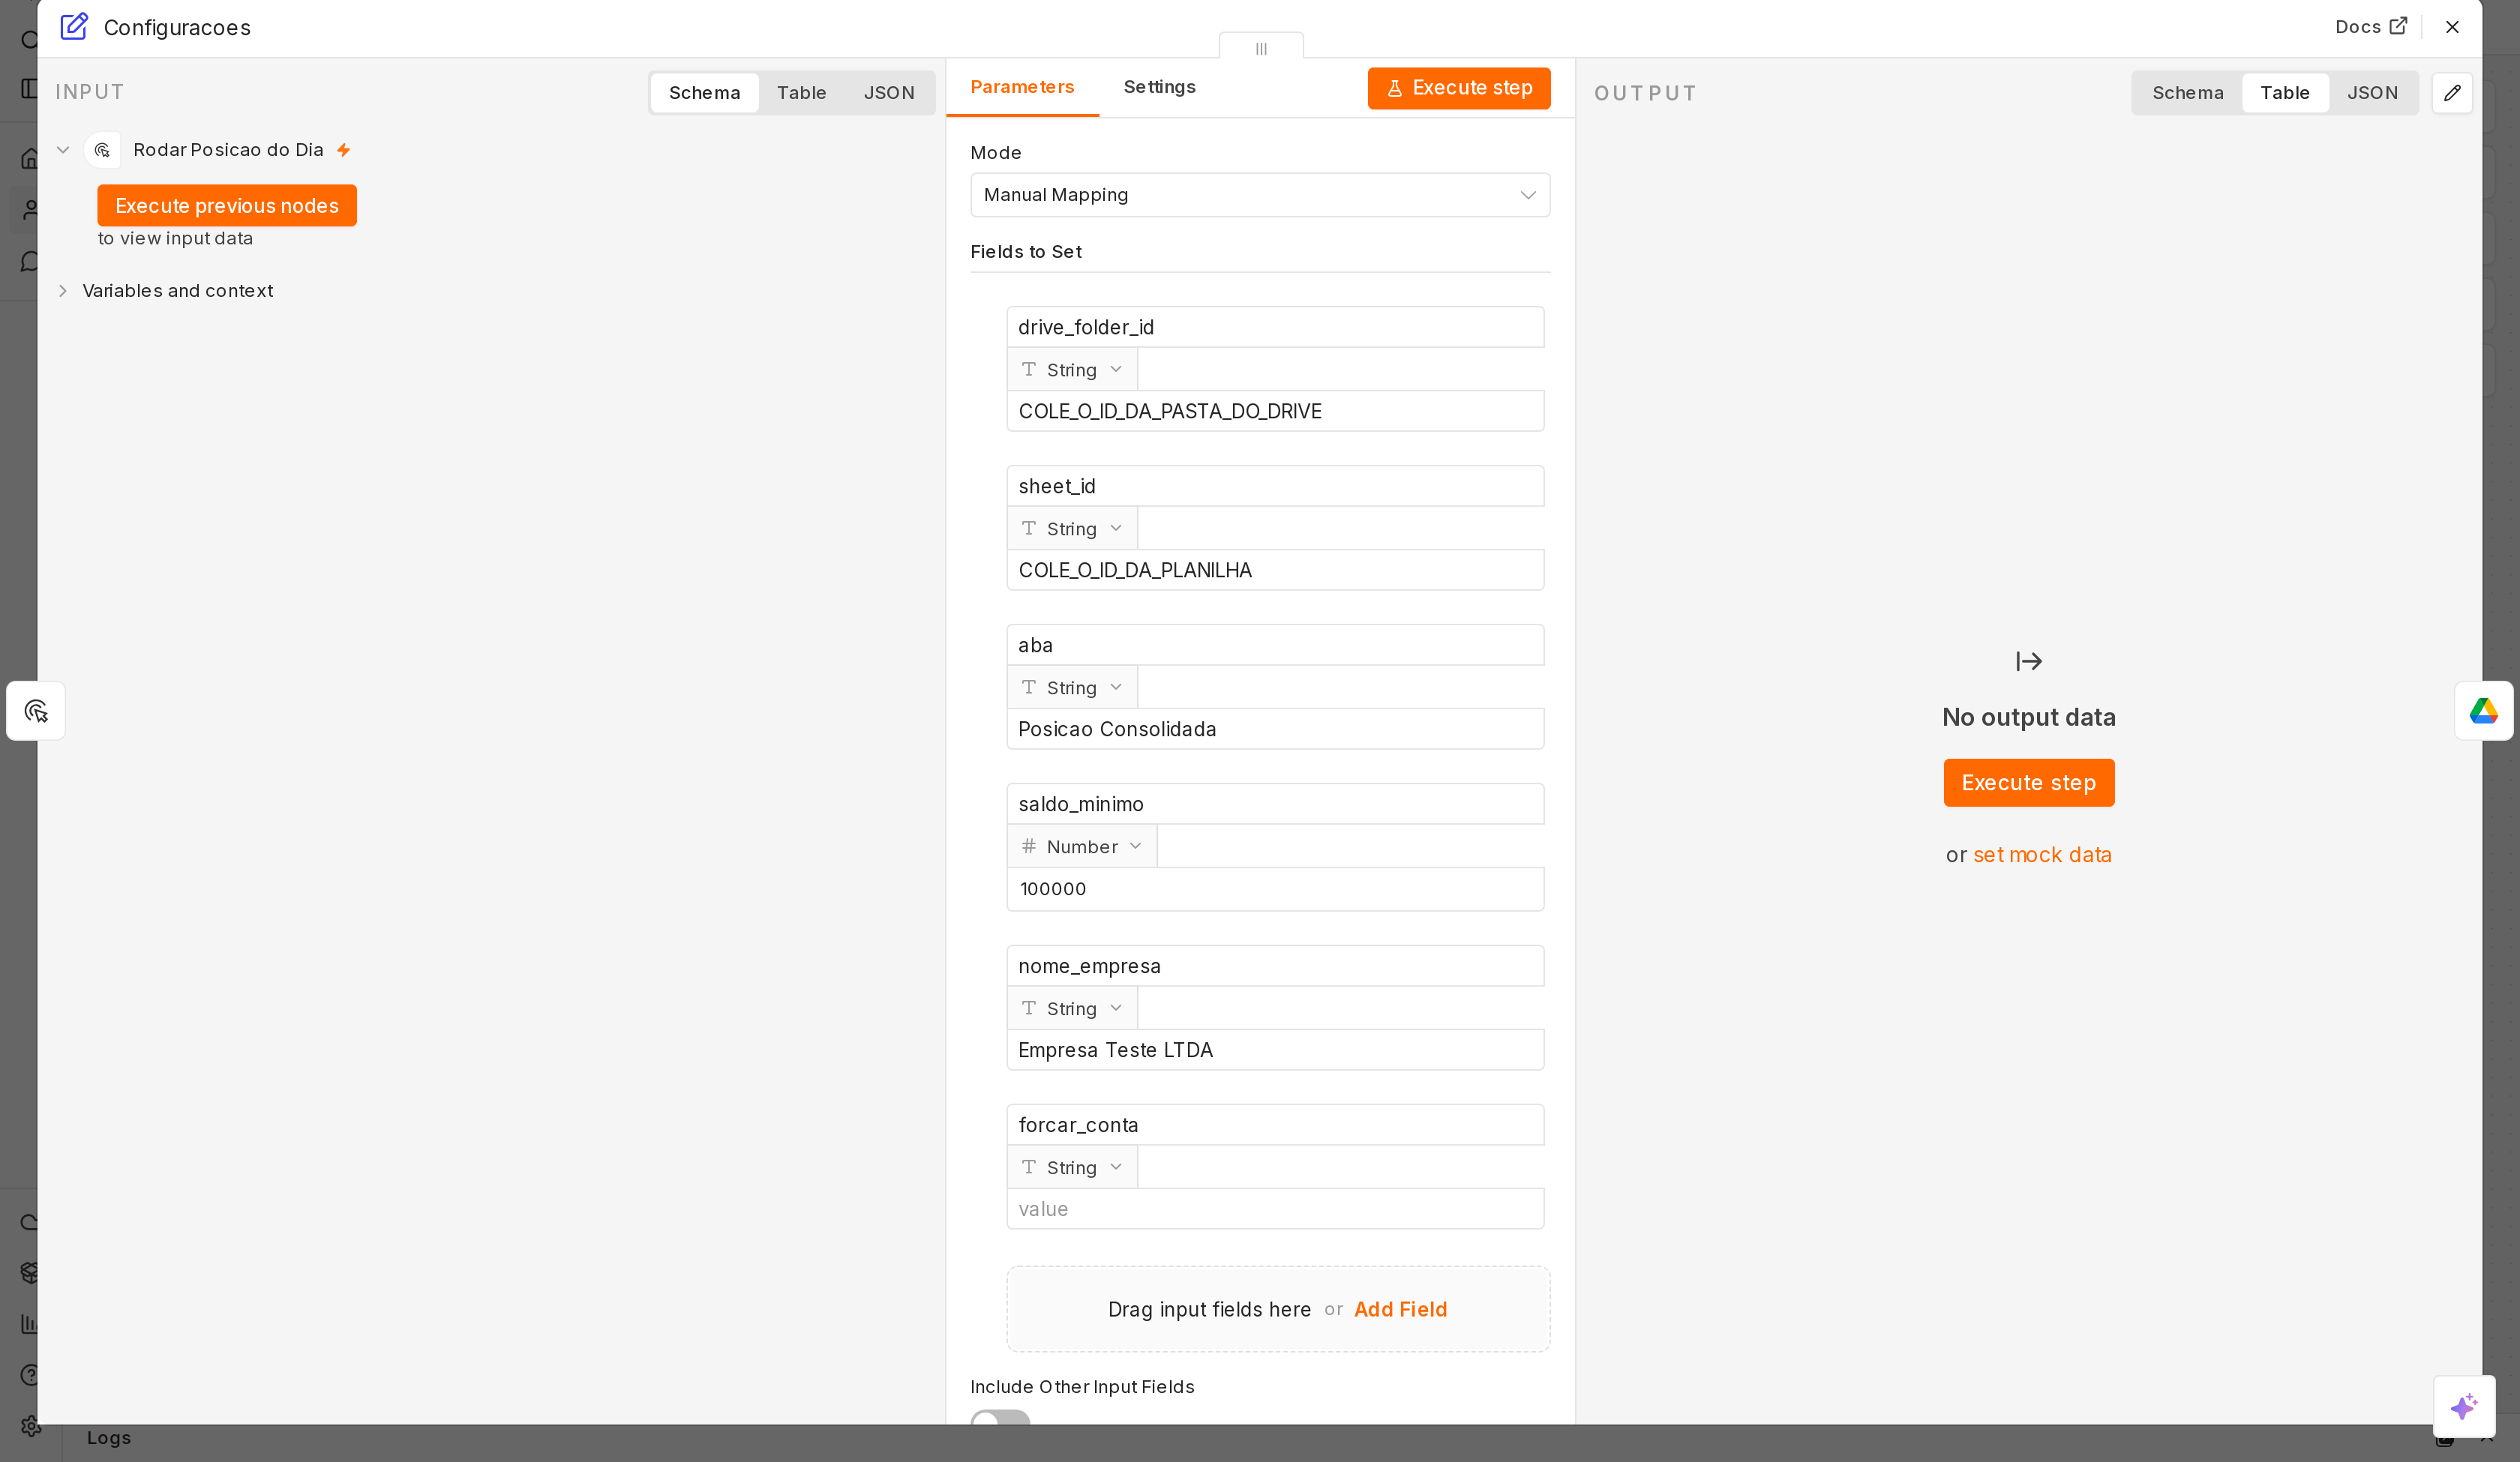Viewport: 2520px width, 1462px height.
Task: Click Execute previous nodes button
Action: [x=227, y=206]
